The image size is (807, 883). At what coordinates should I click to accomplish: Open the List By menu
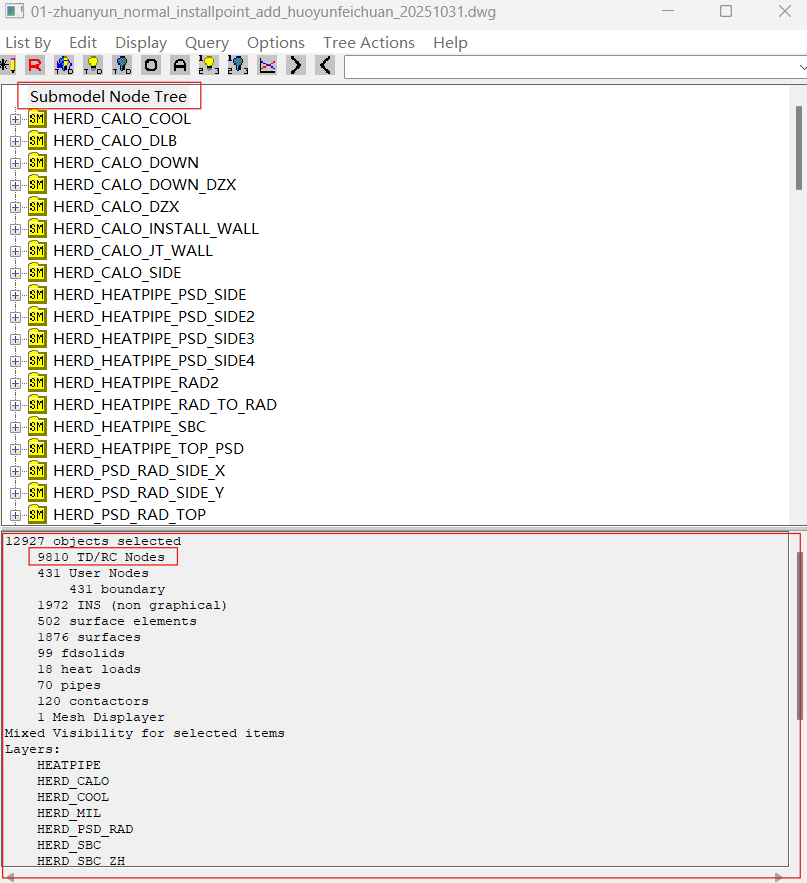pyautogui.click(x=28, y=43)
